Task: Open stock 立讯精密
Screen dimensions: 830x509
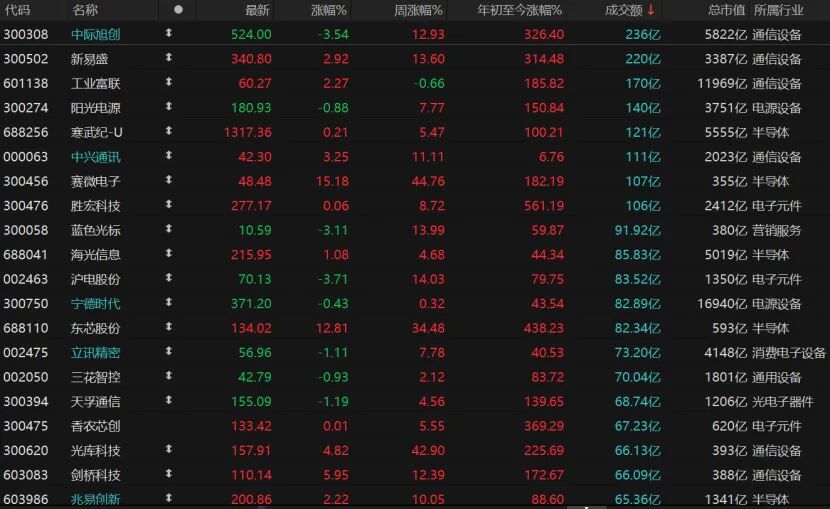Action: coord(96,353)
